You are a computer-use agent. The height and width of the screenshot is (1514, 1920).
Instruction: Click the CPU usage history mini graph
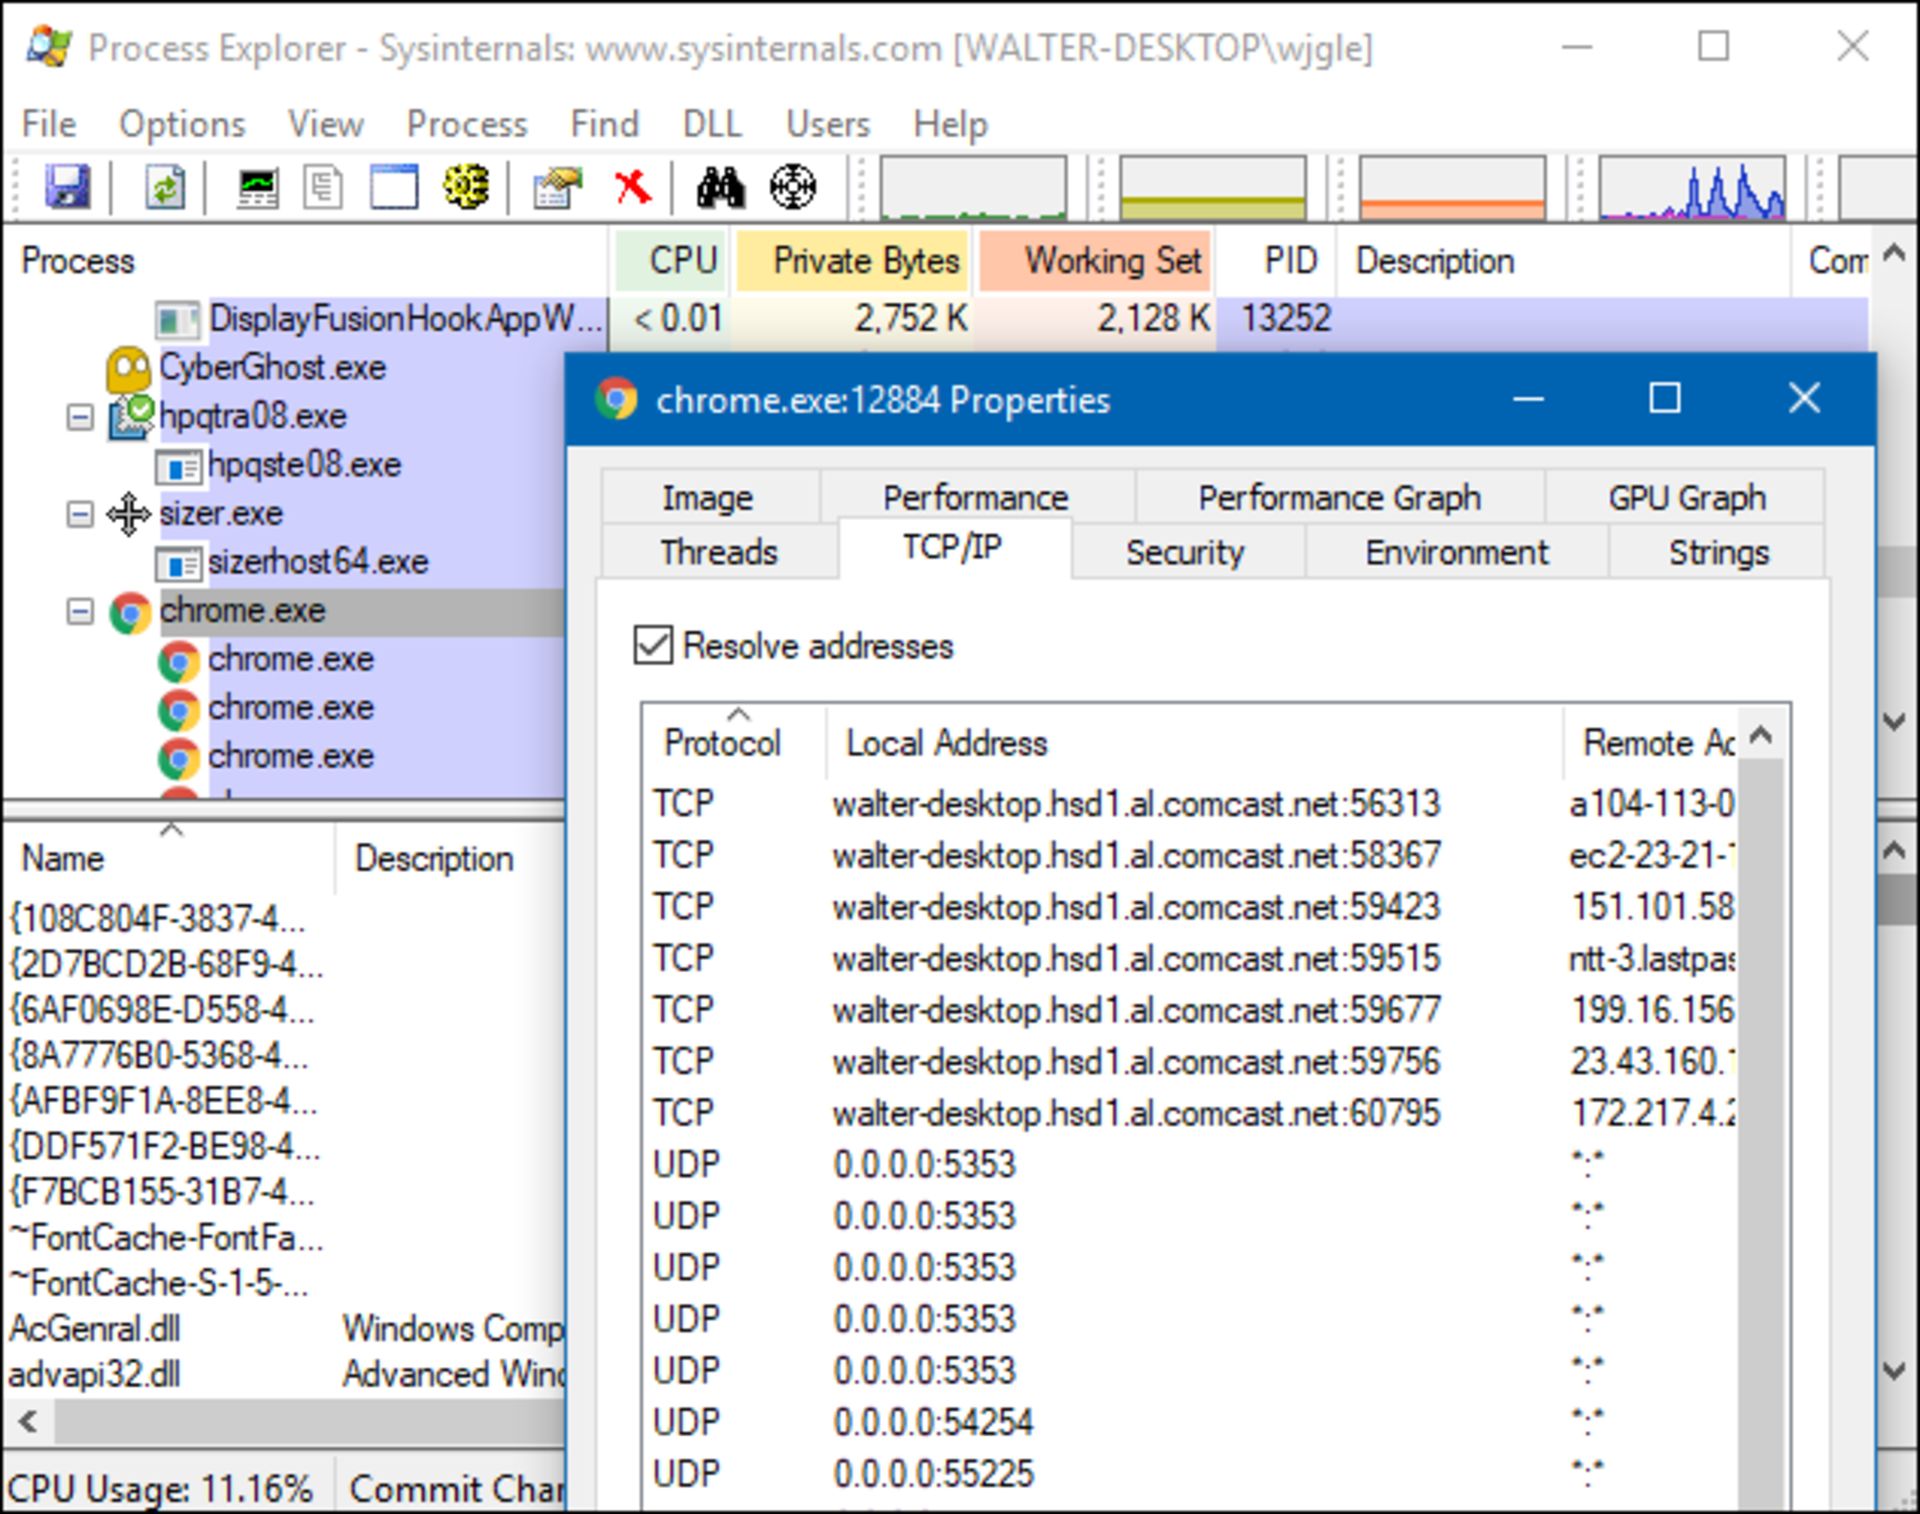click(x=972, y=187)
